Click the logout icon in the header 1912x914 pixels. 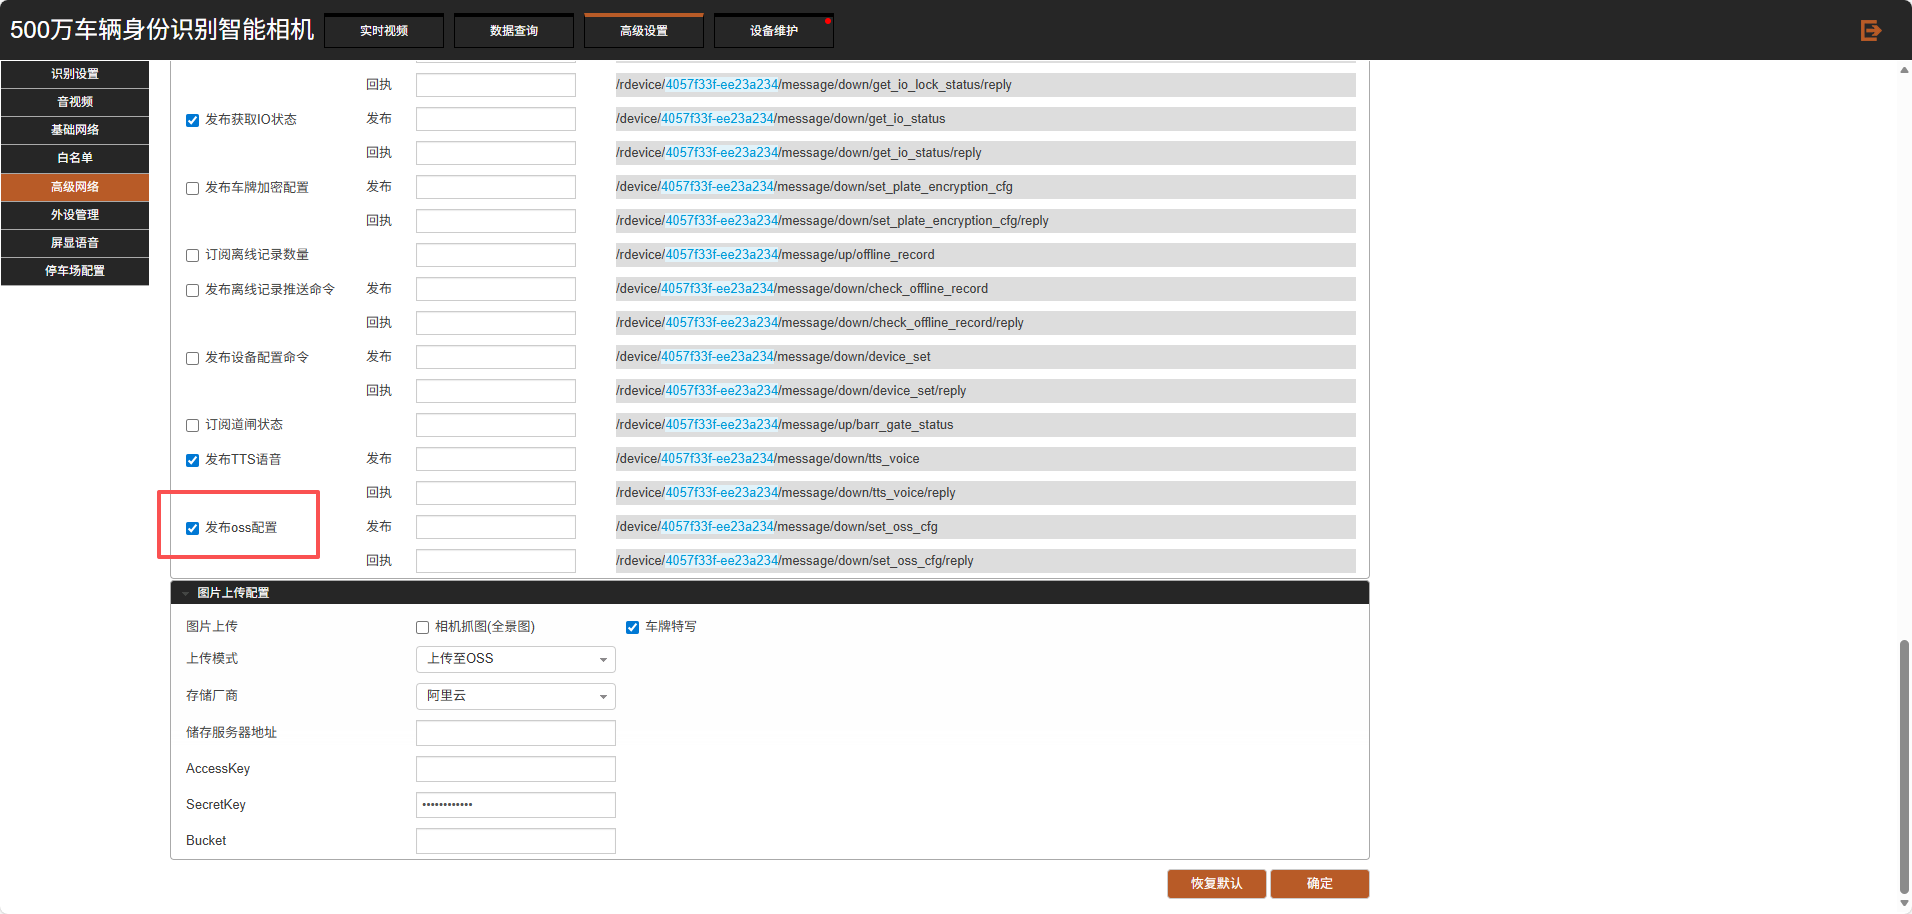point(1870,30)
